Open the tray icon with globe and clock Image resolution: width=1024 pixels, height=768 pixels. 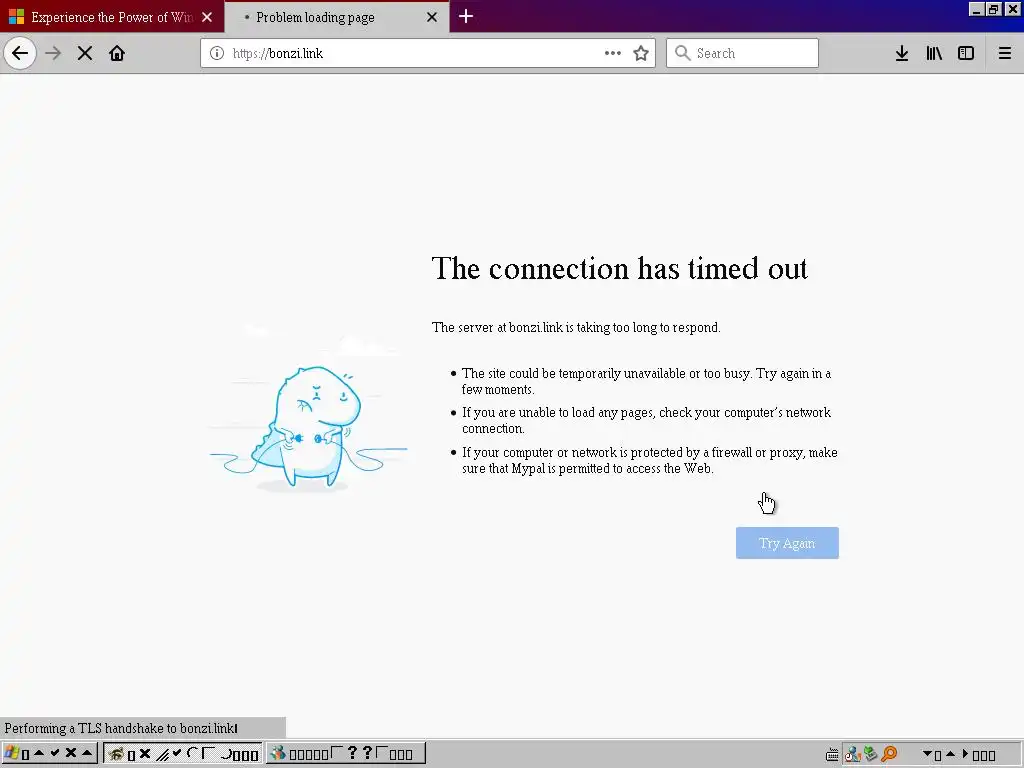(x=852, y=754)
